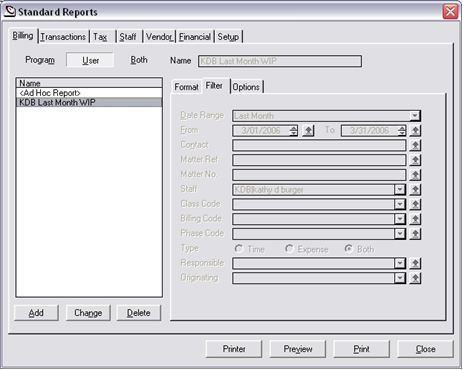Click the lookup icon for Responsible field
The width and height of the screenshot is (463, 370).
(x=415, y=263)
